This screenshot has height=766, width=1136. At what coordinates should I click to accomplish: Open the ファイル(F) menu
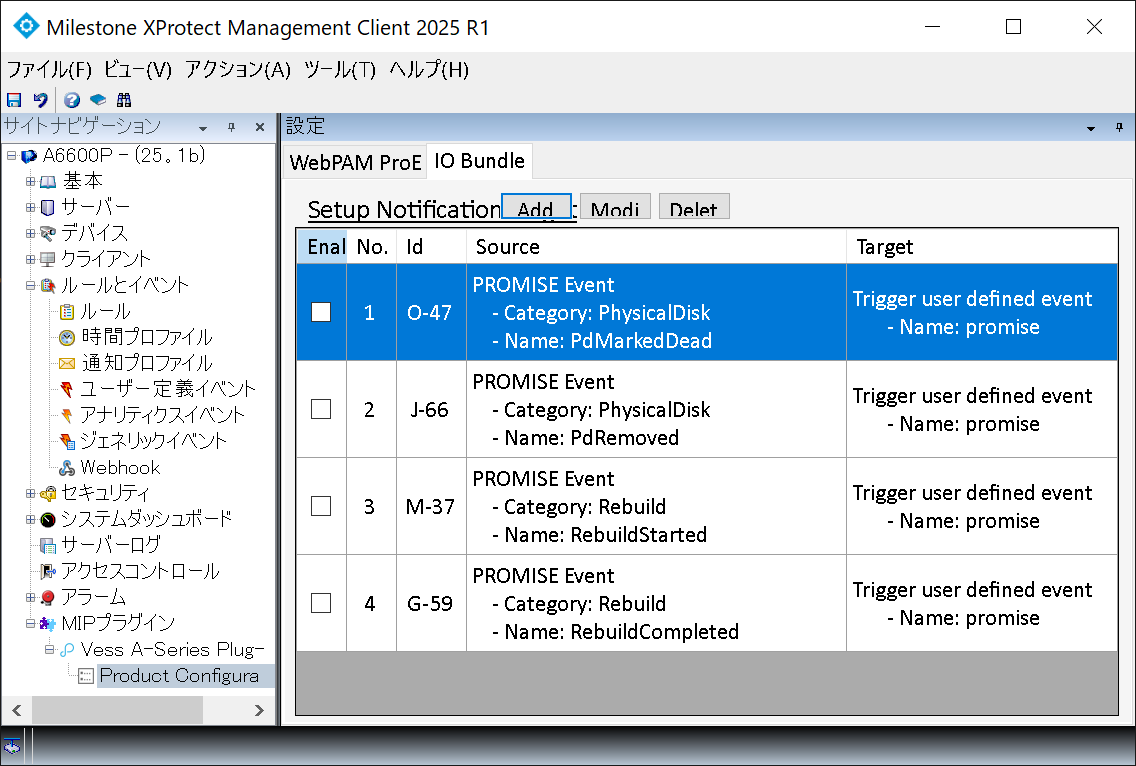coord(49,70)
